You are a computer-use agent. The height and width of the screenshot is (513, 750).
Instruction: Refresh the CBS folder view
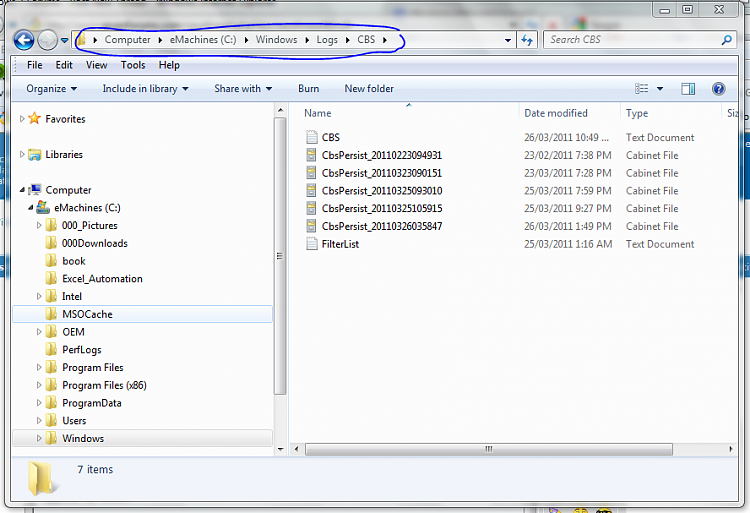(x=527, y=40)
